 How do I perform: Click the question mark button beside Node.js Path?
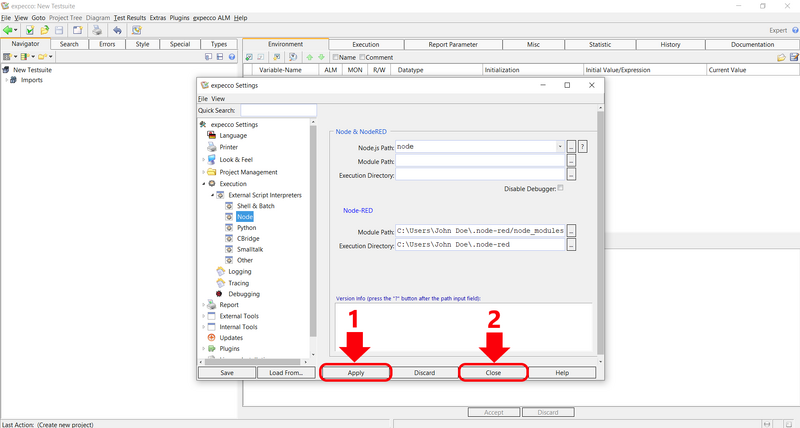tap(582, 146)
